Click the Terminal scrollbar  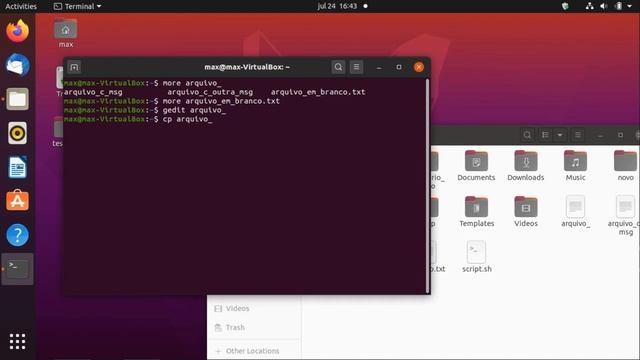pyautogui.click(x=427, y=186)
